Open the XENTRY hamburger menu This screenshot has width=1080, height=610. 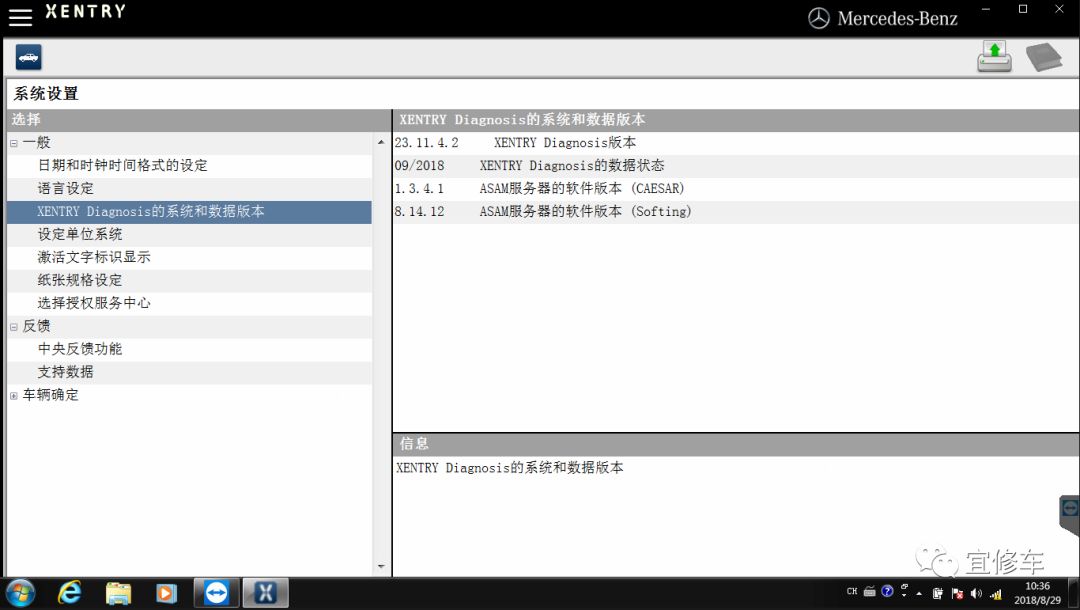coord(20,17)
